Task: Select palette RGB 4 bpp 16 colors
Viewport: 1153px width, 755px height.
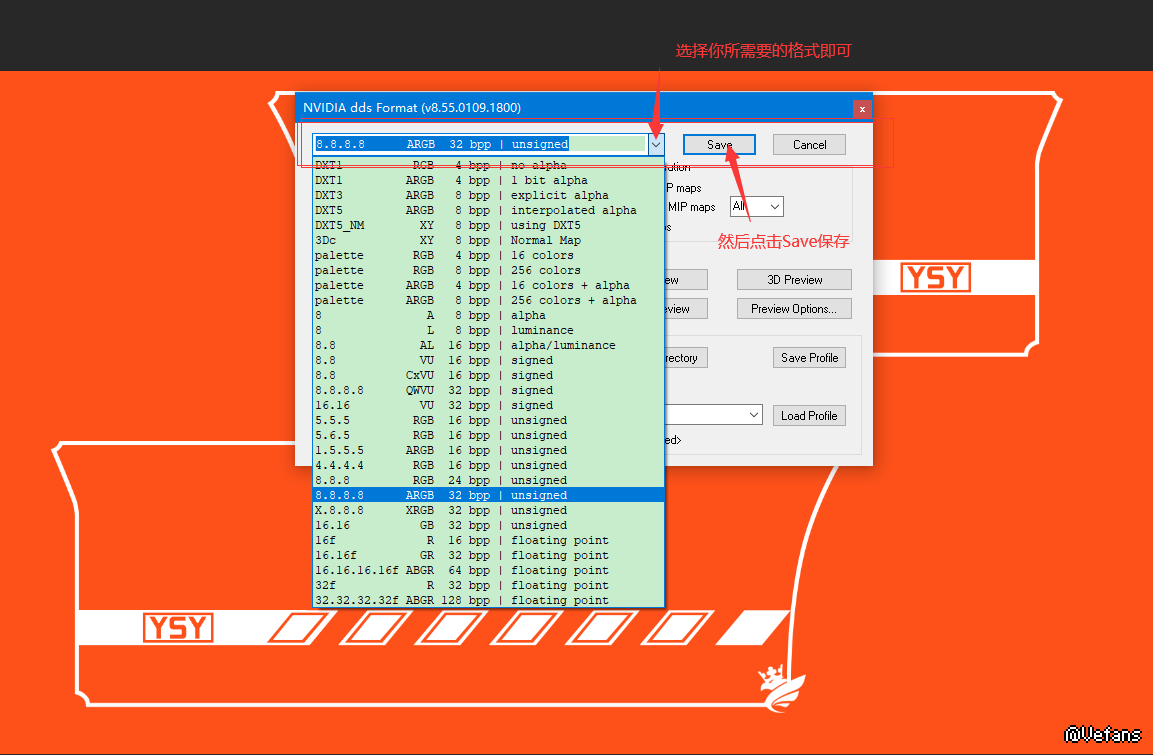Action: tap(489, 255)
